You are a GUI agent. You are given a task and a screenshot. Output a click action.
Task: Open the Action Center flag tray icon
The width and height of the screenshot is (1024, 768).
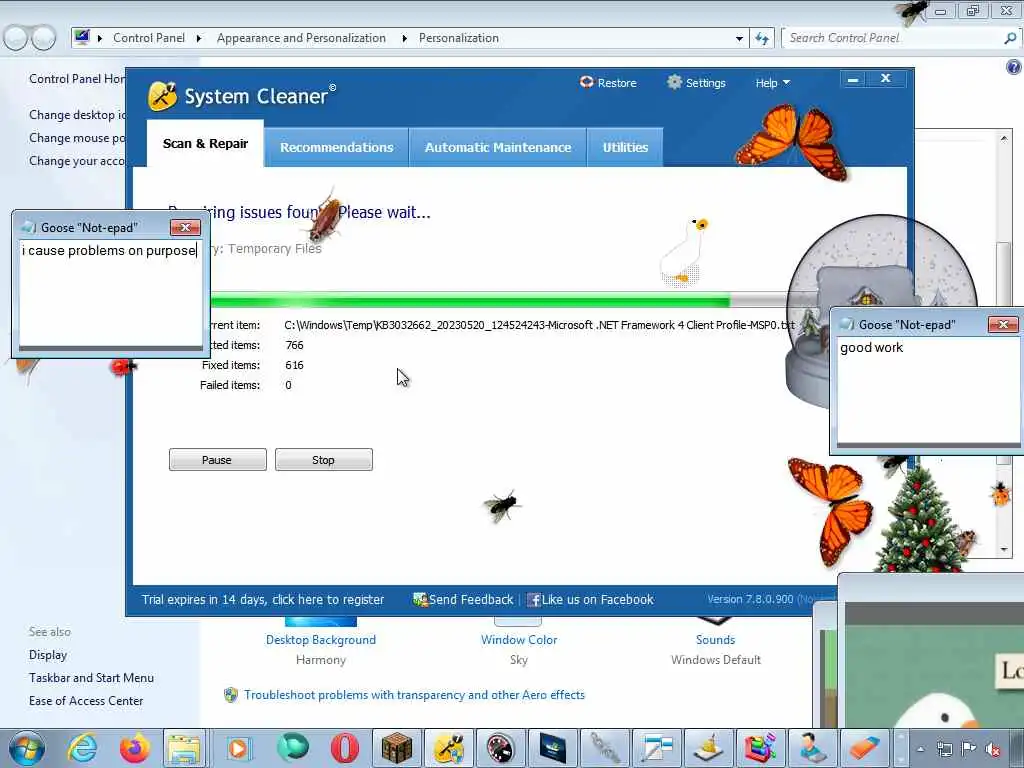pyautogui.click(x=968, y=749)
